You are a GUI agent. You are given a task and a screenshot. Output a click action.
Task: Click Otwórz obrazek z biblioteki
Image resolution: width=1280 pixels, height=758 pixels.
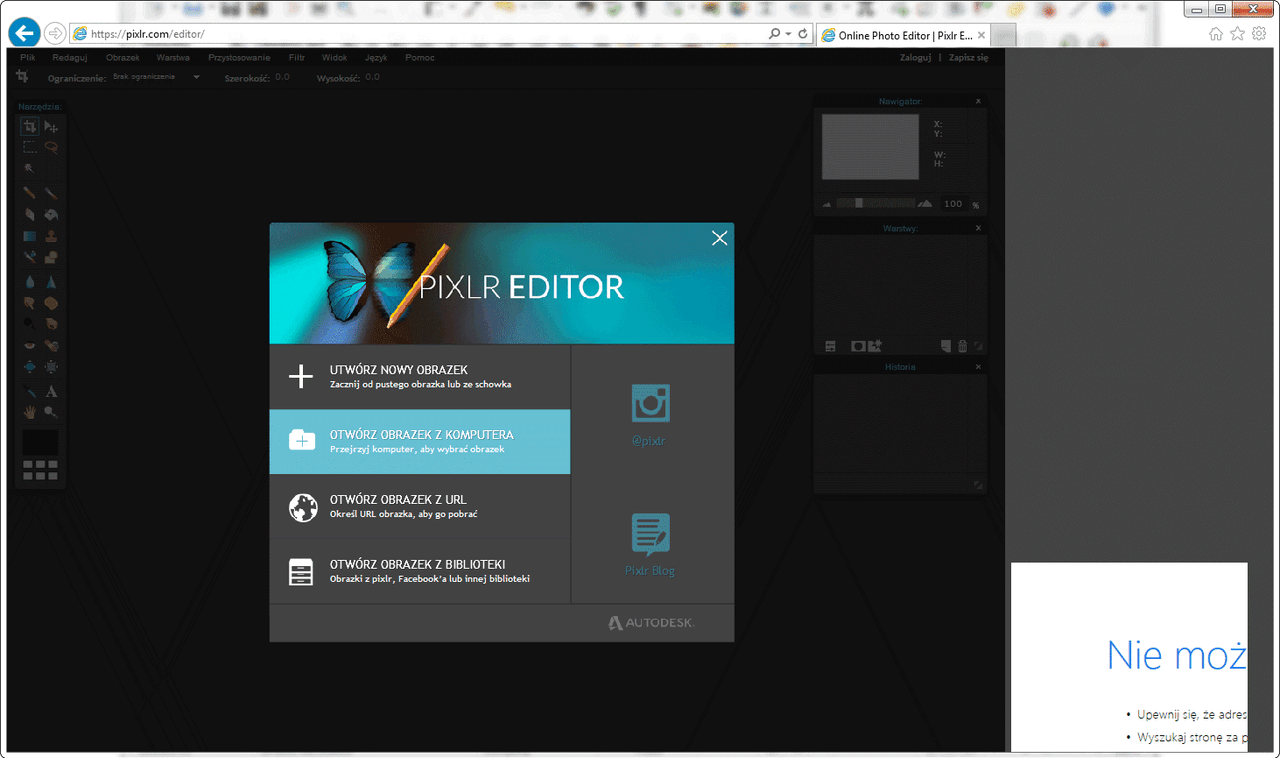420,571
